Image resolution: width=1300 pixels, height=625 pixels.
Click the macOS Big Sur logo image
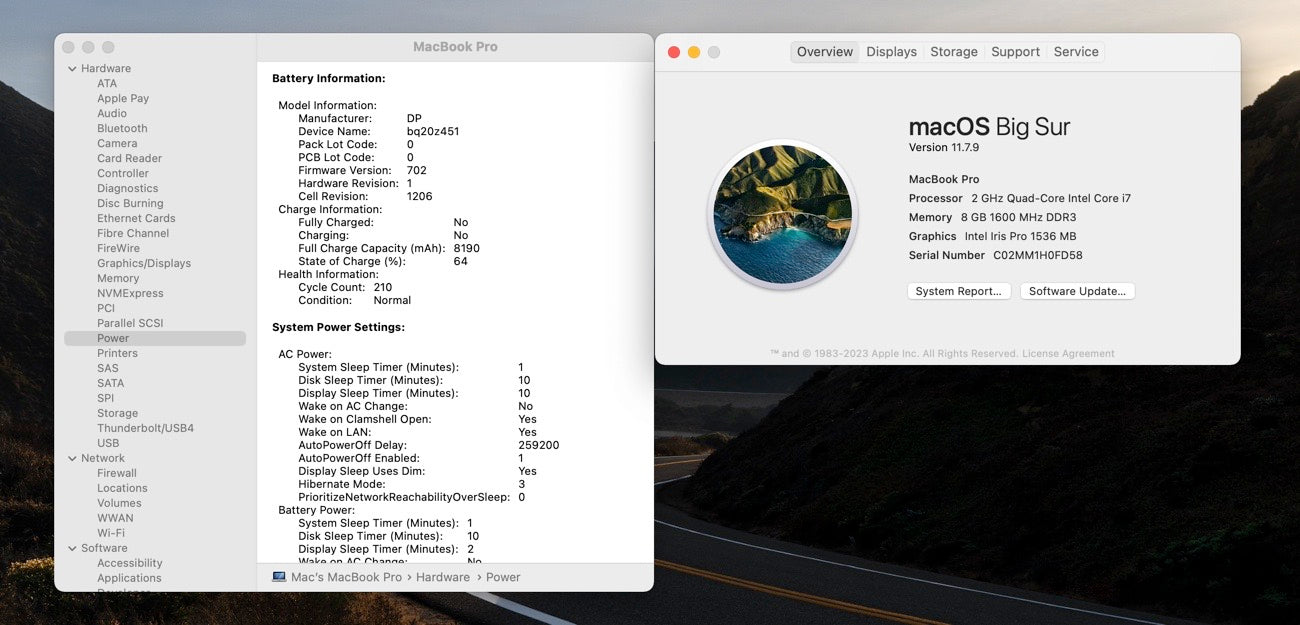coord(783,215)
